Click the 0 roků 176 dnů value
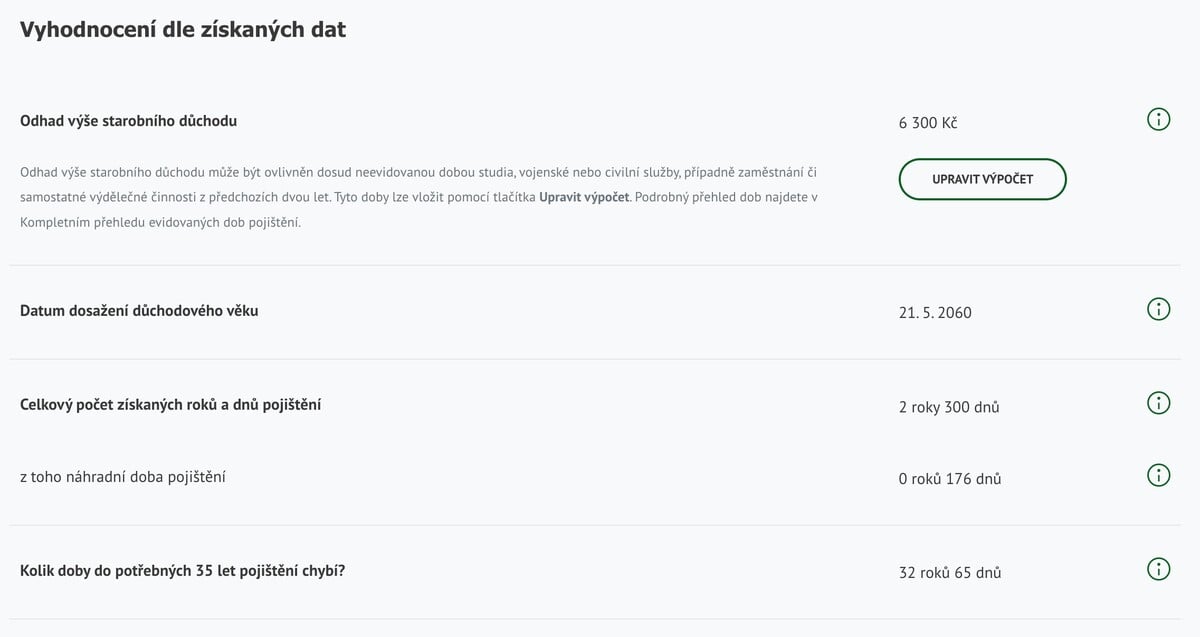1200x637 pixels. (x=950, y=479)
